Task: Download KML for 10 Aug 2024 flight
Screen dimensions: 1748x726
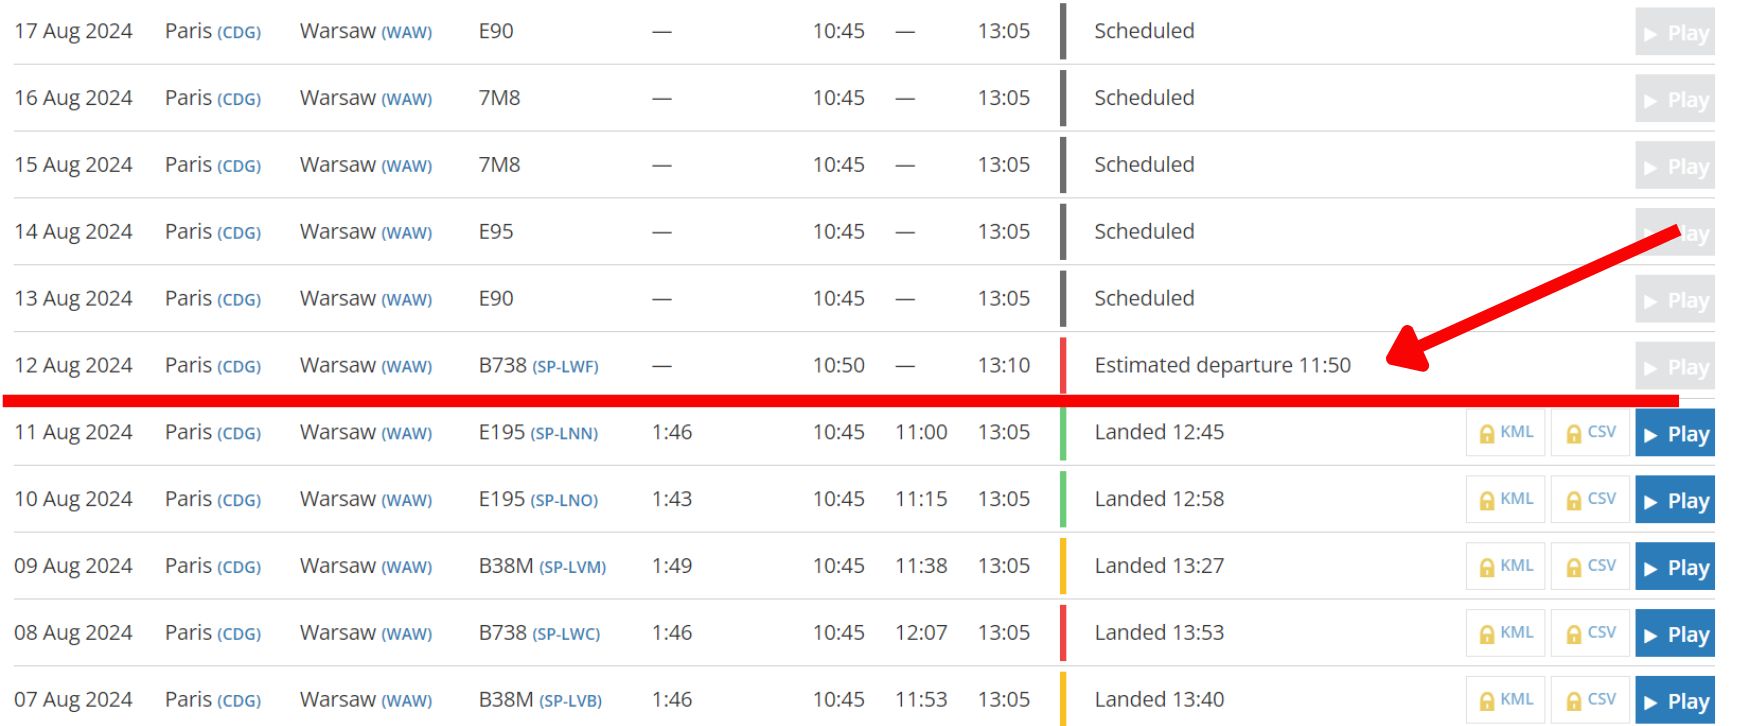Action: (1505, 500)
